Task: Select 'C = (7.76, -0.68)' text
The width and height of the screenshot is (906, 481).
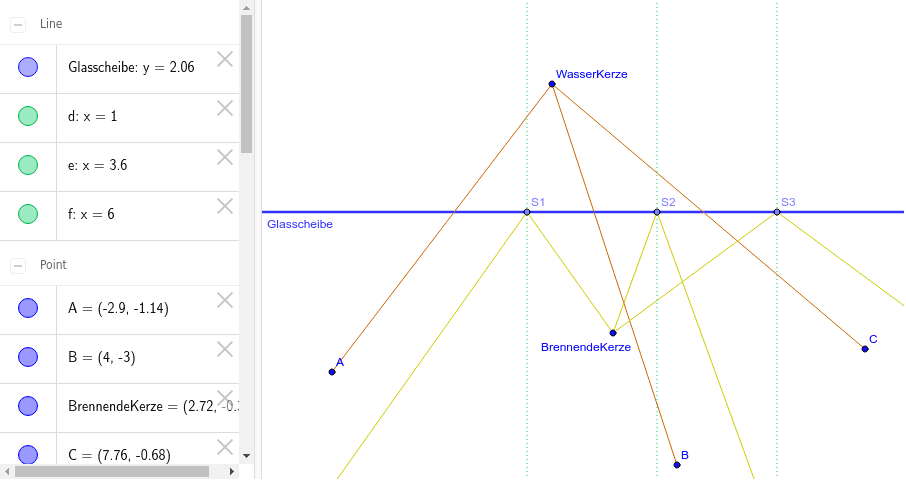Action: (x=120, y=456)
